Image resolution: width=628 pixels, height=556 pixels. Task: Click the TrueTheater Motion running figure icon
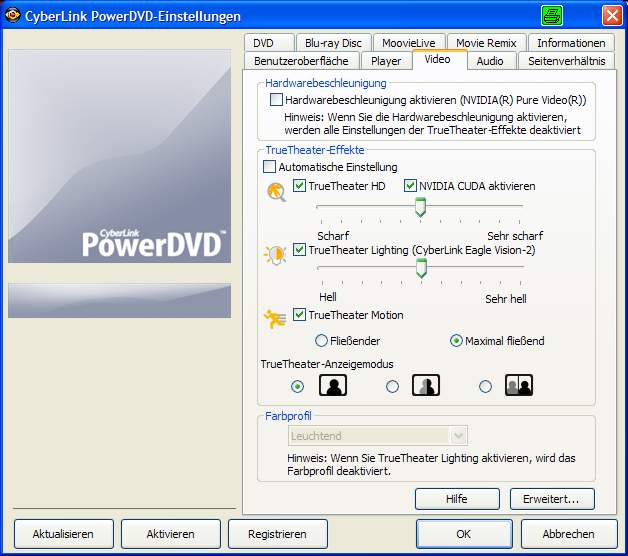(275, 319)
